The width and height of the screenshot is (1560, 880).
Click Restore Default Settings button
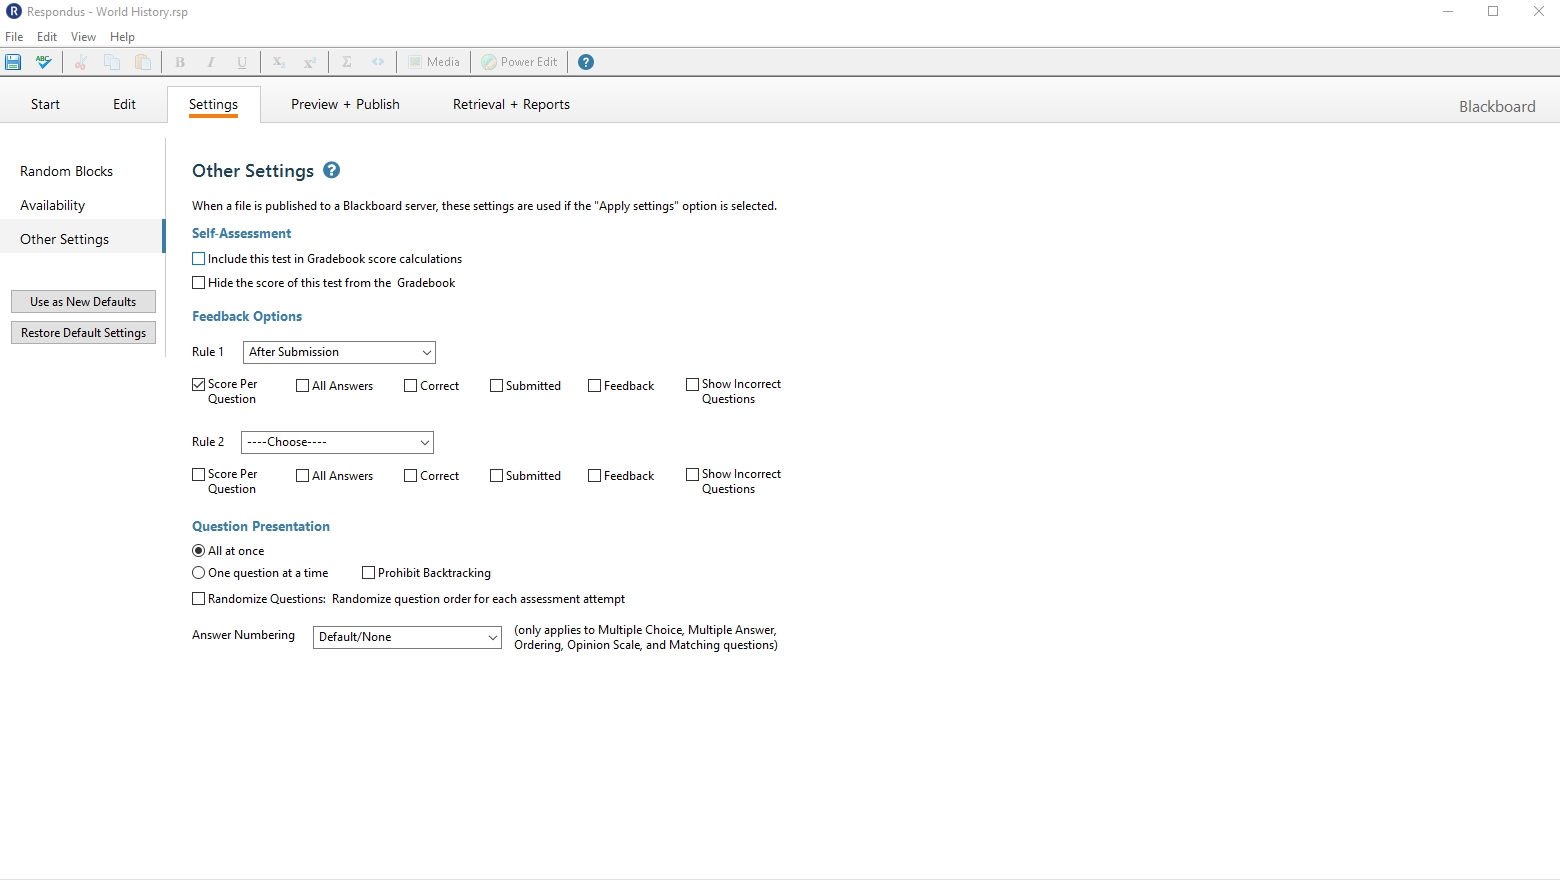click(83, 333)
